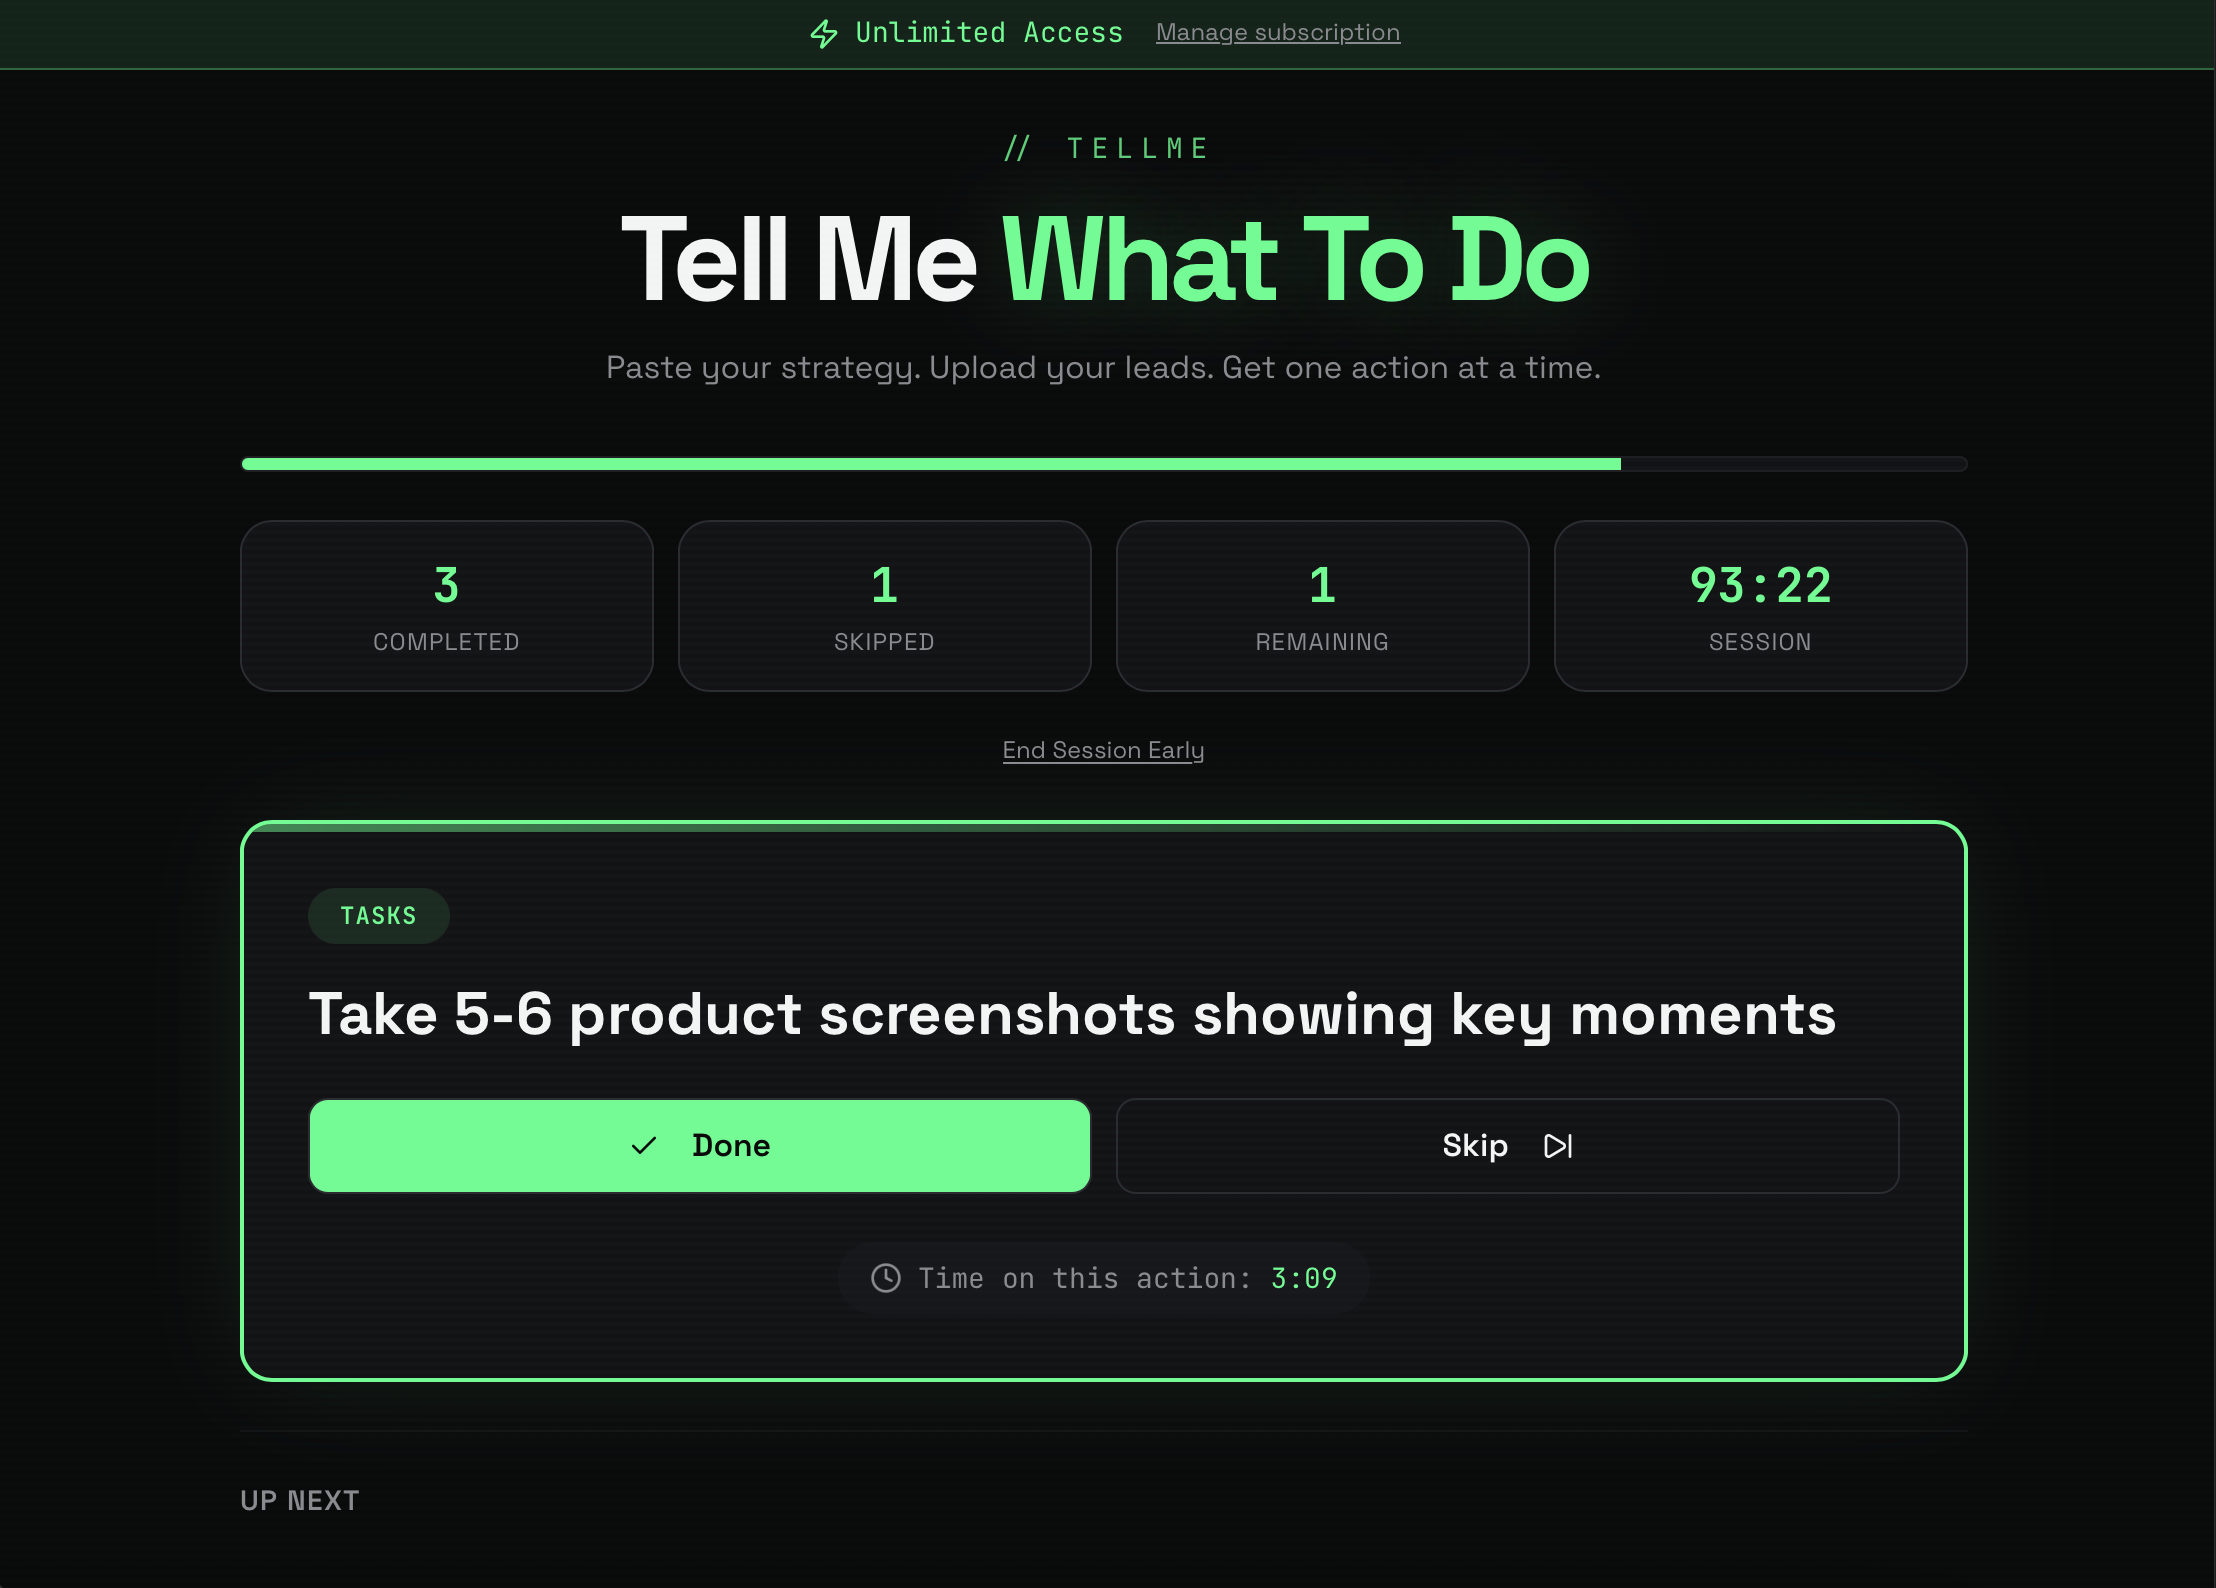
Task: Click the End Session Early link
Action: [1103, 750]
